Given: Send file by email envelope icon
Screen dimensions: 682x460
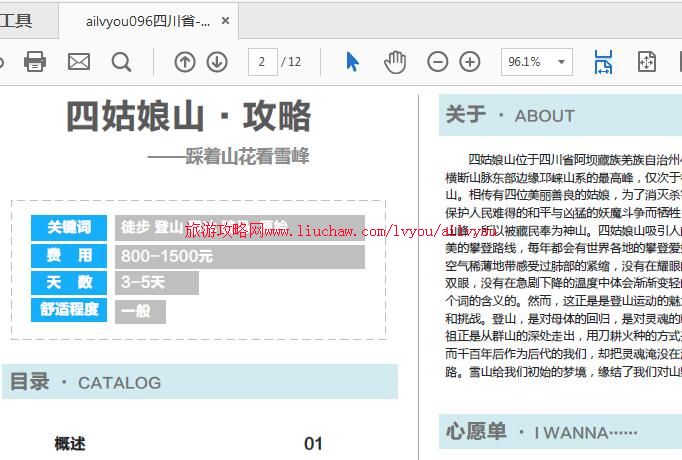Looking at the screenshot, I should [79, 62].
